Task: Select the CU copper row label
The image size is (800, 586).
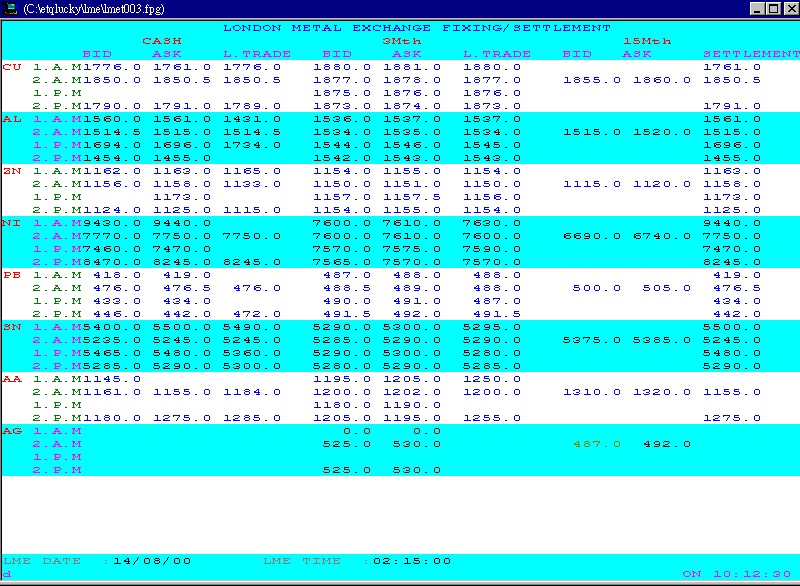Action: tap(9, 67)
